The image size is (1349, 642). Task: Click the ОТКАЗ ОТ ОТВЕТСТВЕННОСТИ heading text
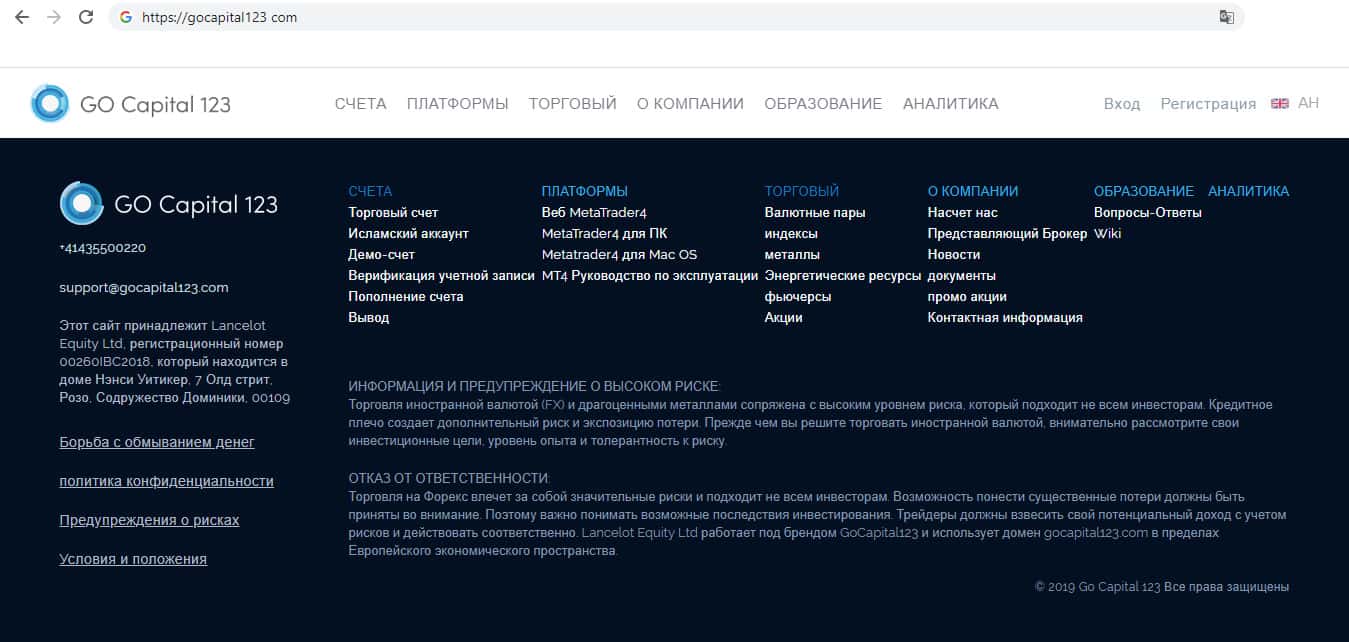click(449, 478)
